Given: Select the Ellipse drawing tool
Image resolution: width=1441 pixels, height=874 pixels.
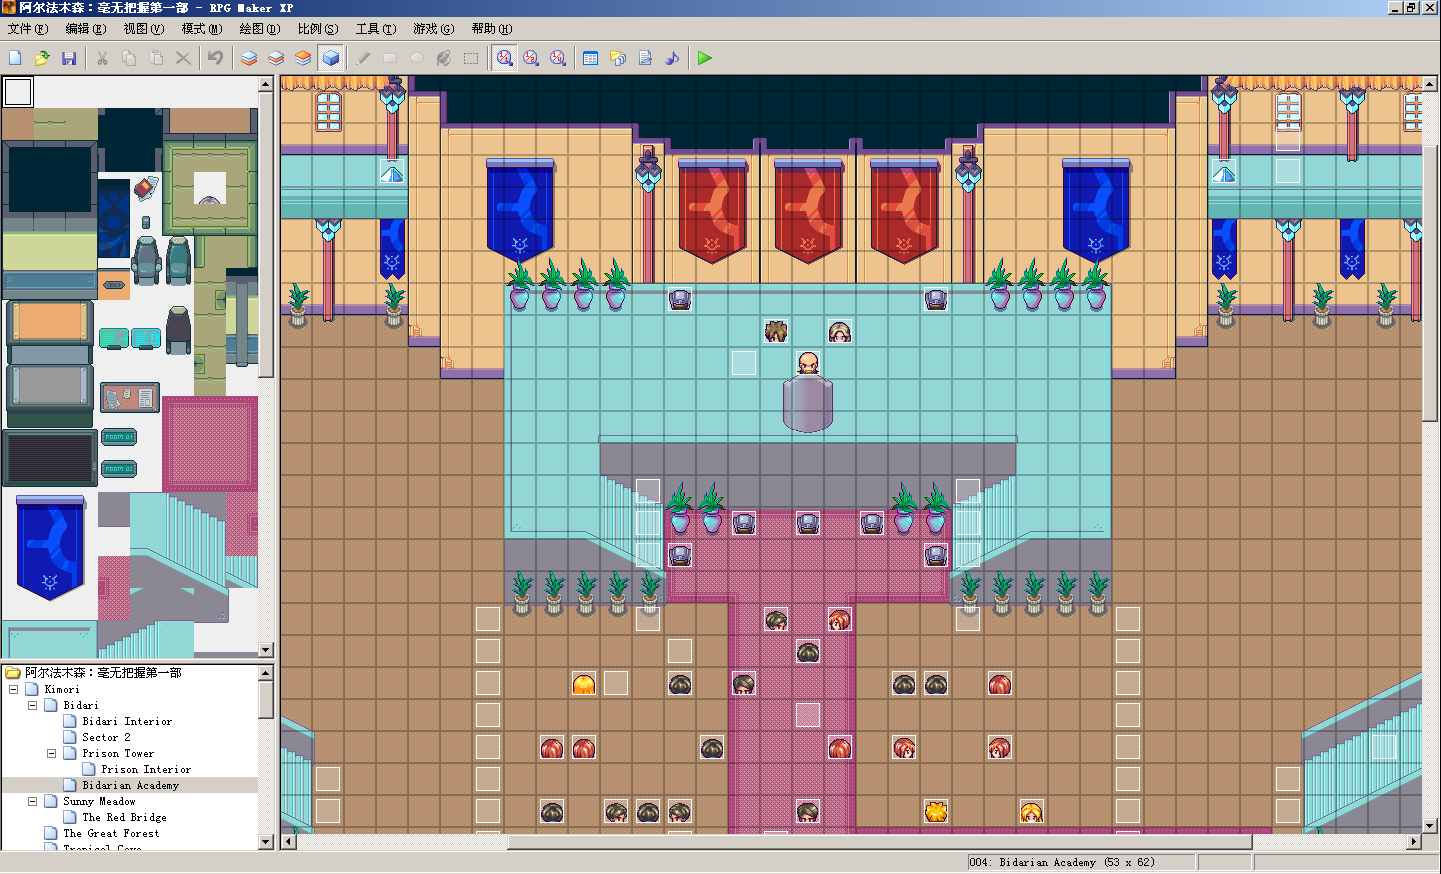Looking at the screenshot, I should [417, 58].
